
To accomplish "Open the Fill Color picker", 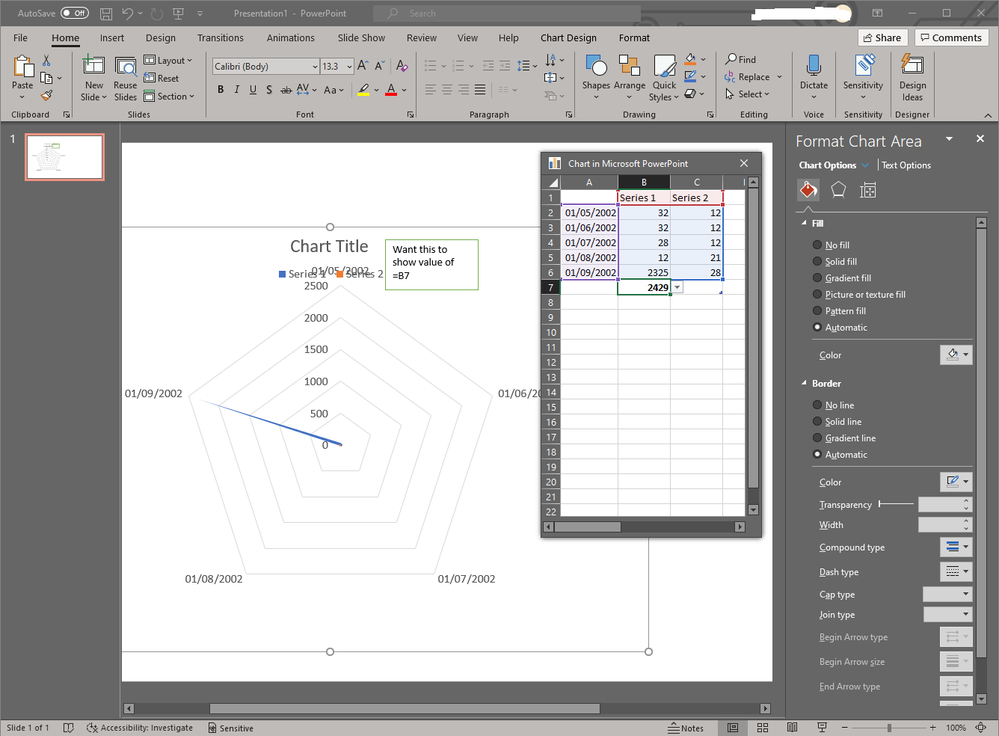I will pos(956,354).
